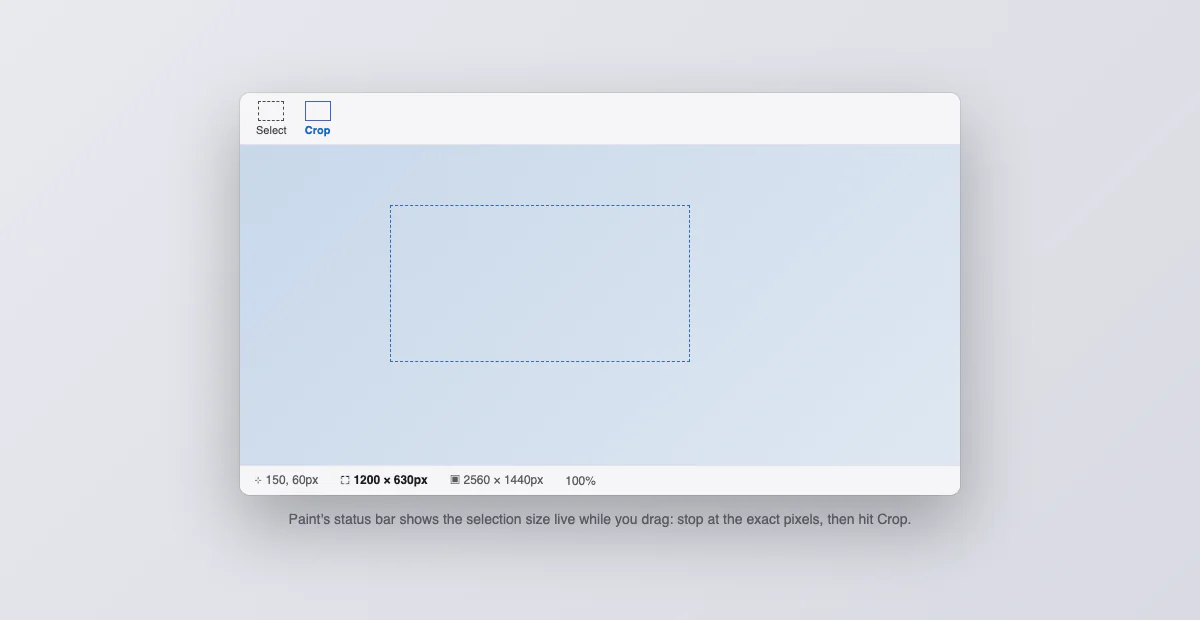Click the selection size icon in status bar
Image resolution: width=1200 pixels, height=620 pixels.
click(x=345, y=480)
